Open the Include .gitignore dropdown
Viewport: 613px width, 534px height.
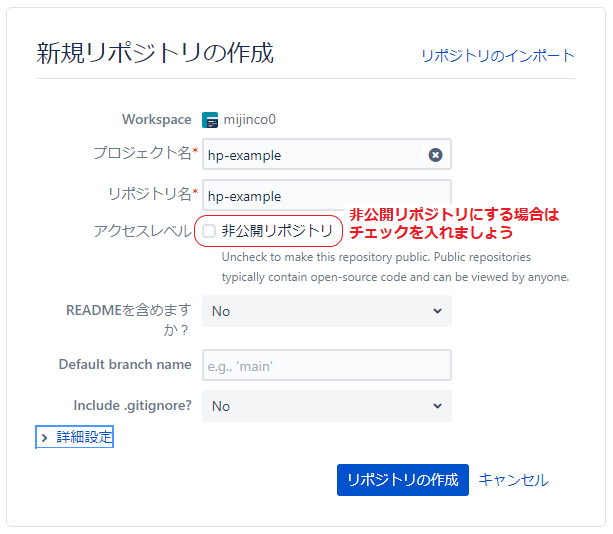326,406
